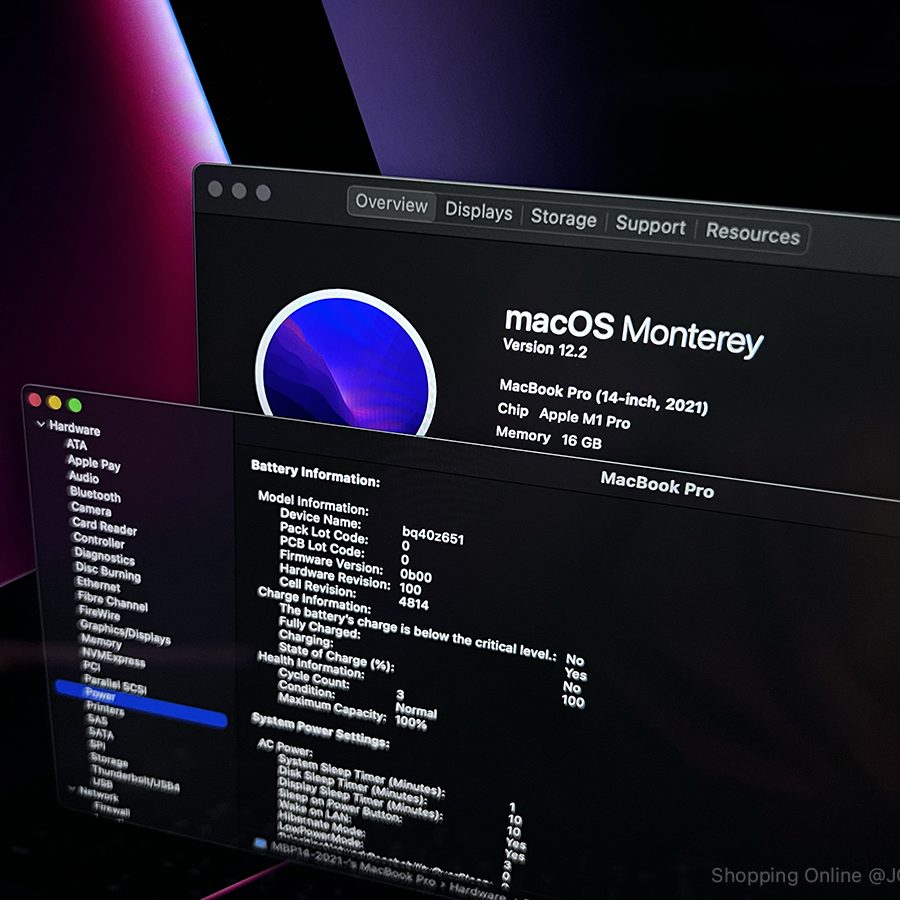
Task: Click the System Information window title "MacBook Pro"
Action: 657,485
